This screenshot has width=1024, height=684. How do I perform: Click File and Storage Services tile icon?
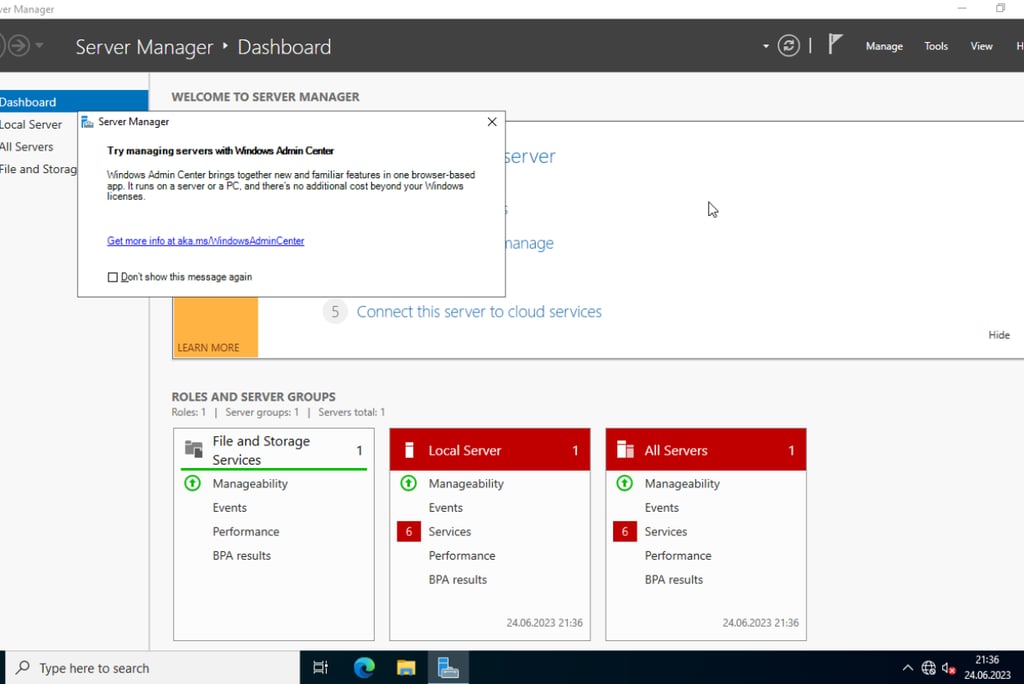click(x=193, y=449)
